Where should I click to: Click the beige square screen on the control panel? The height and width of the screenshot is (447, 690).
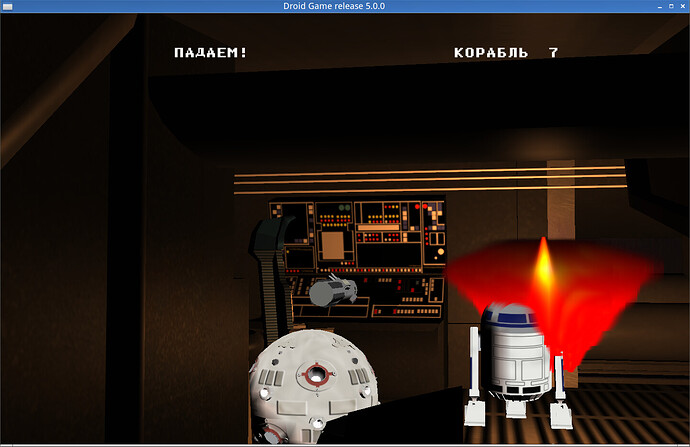[332, 245]
